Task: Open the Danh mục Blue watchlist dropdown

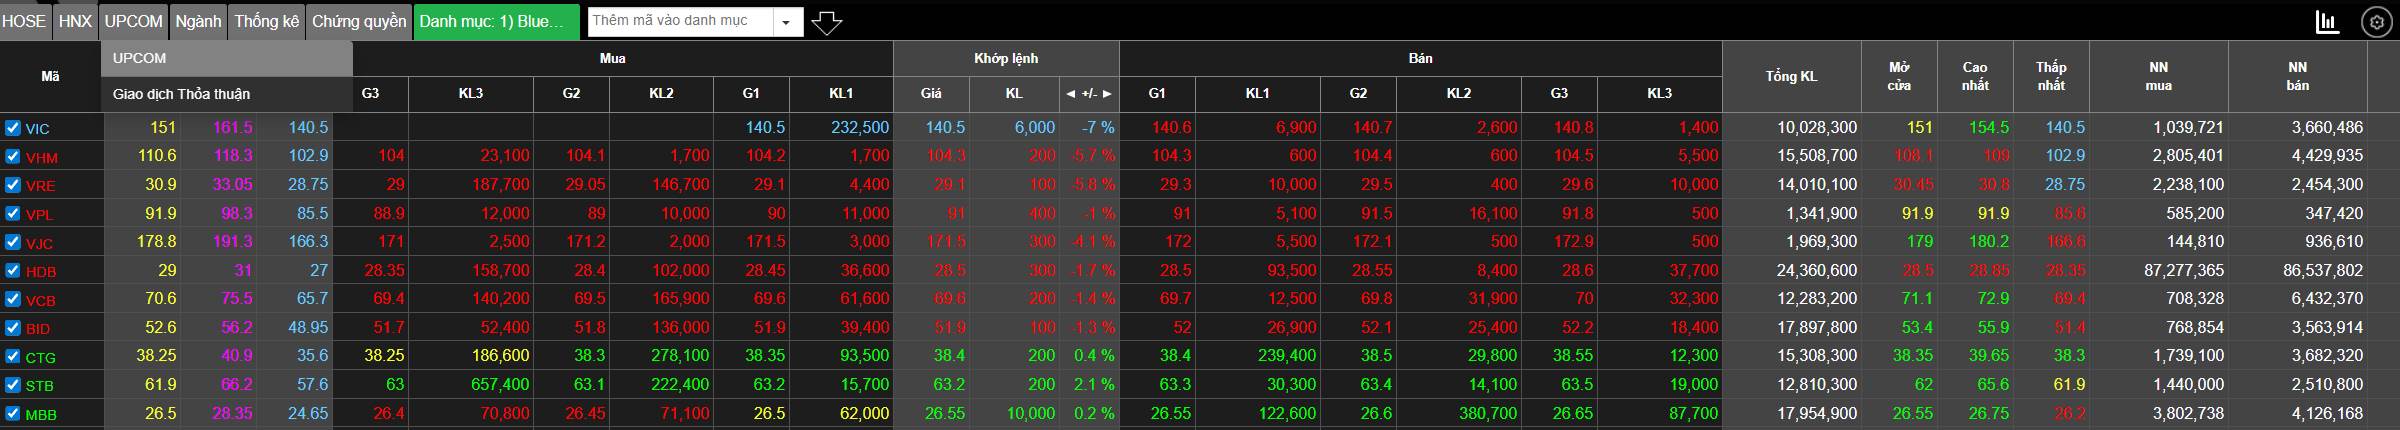Action: (497, 21)
